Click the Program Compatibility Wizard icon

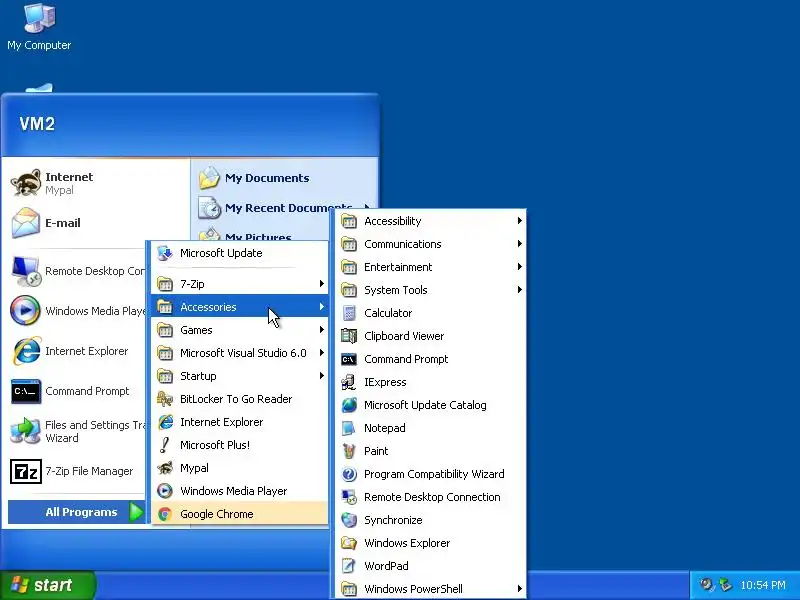click(x=349, y=474)
